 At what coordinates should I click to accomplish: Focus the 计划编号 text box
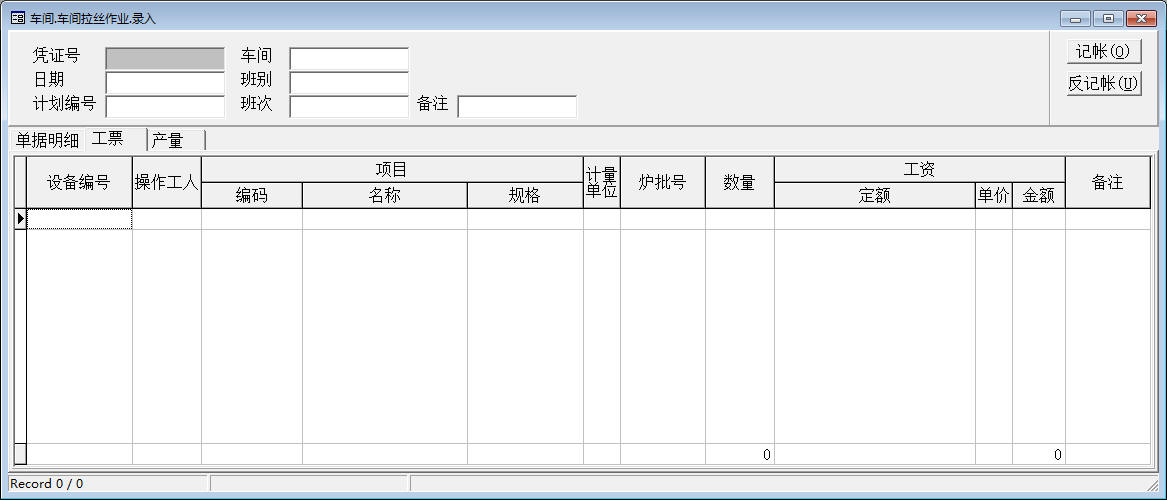pyautogui.click(x=165, y=106)
